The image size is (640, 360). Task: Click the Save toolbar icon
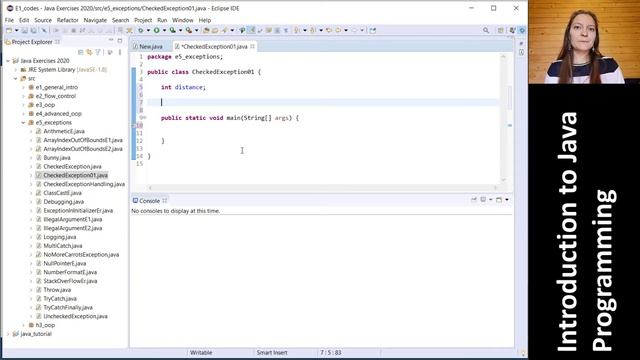pos(24,30)
